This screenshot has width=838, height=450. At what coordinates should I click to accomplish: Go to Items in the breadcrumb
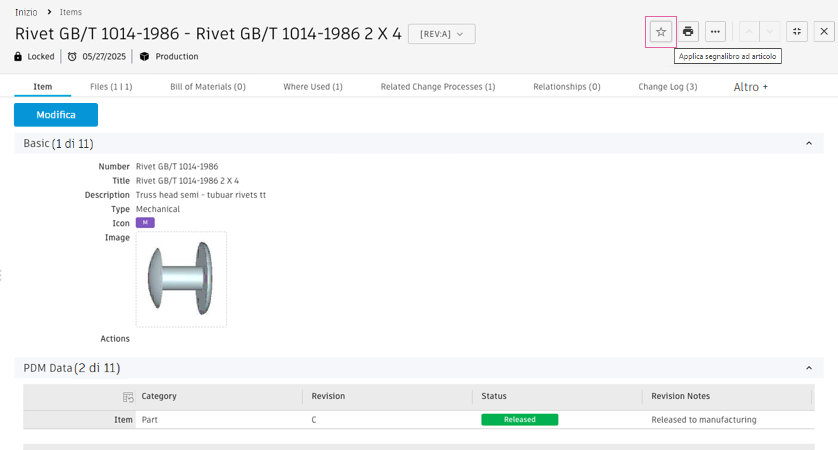point(71,12)
